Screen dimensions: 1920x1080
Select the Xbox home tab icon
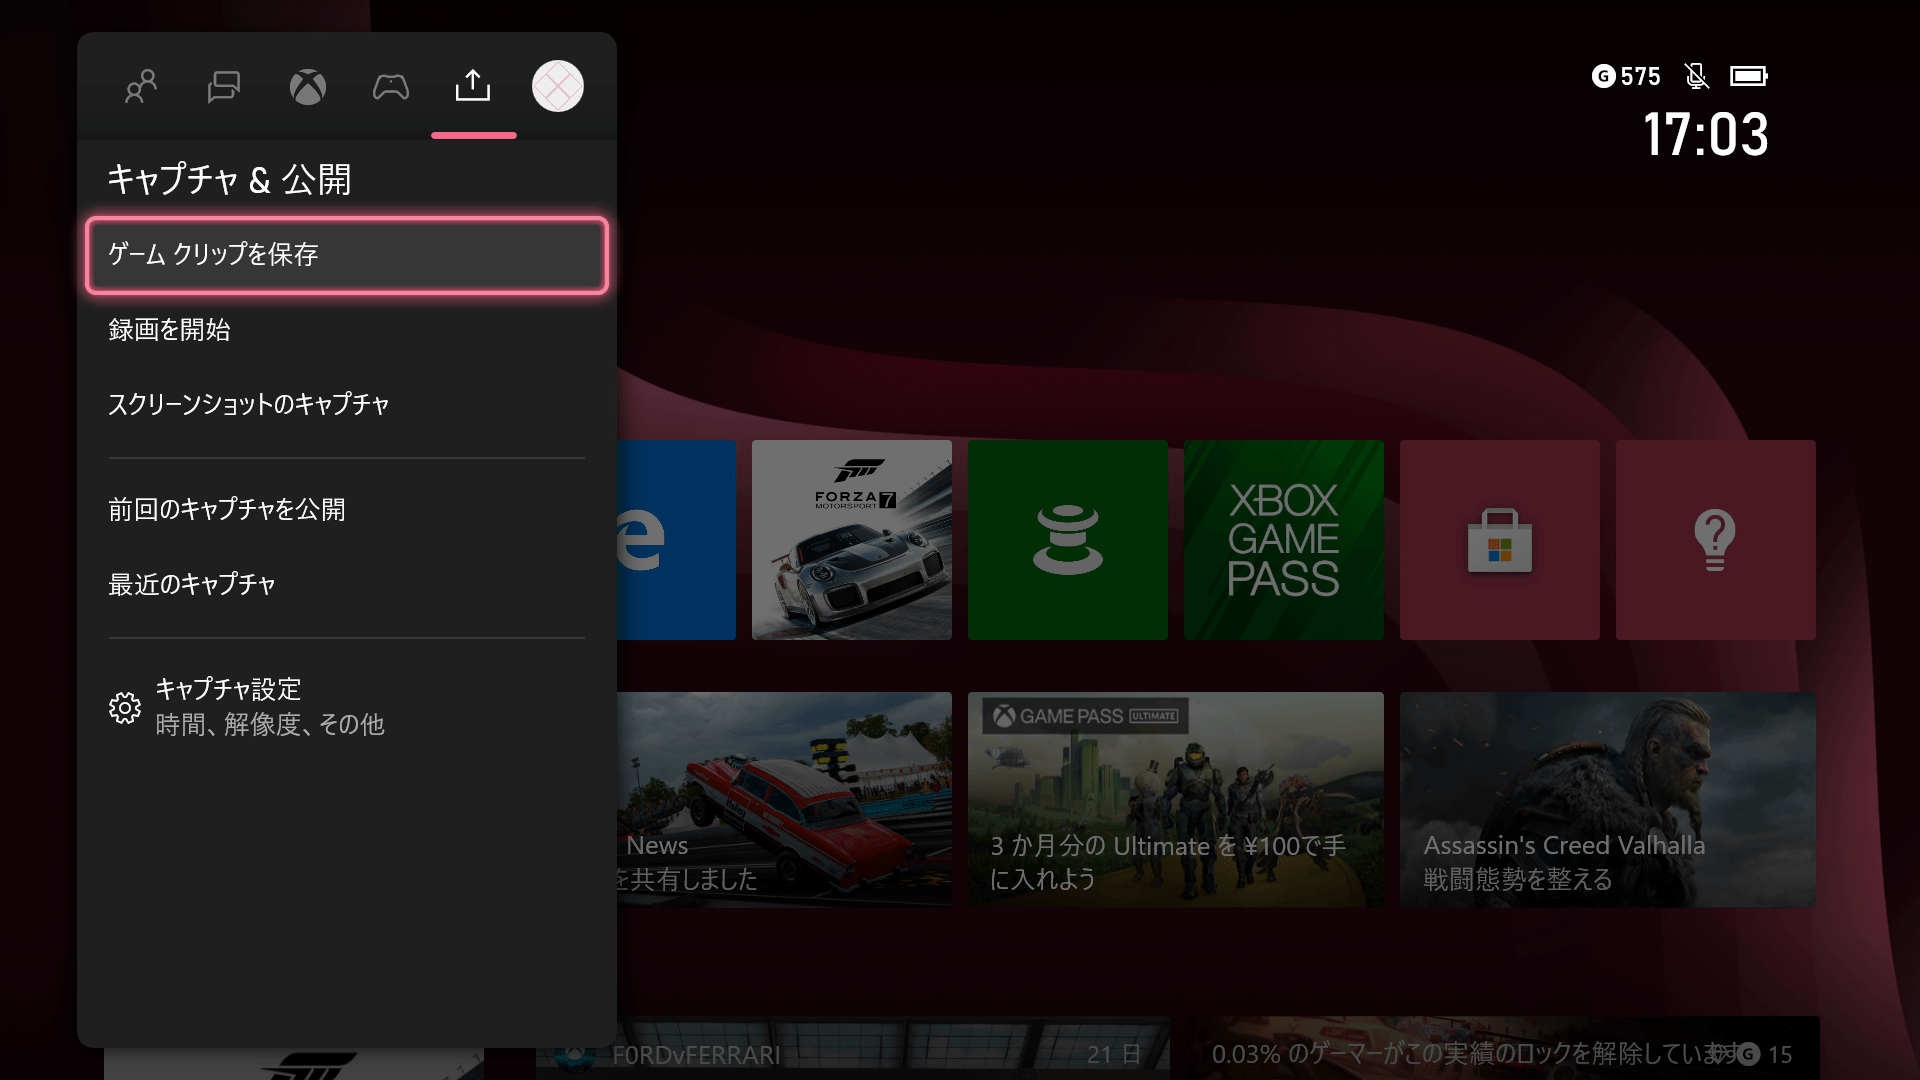pyautogui.click(x=308, y=87)
